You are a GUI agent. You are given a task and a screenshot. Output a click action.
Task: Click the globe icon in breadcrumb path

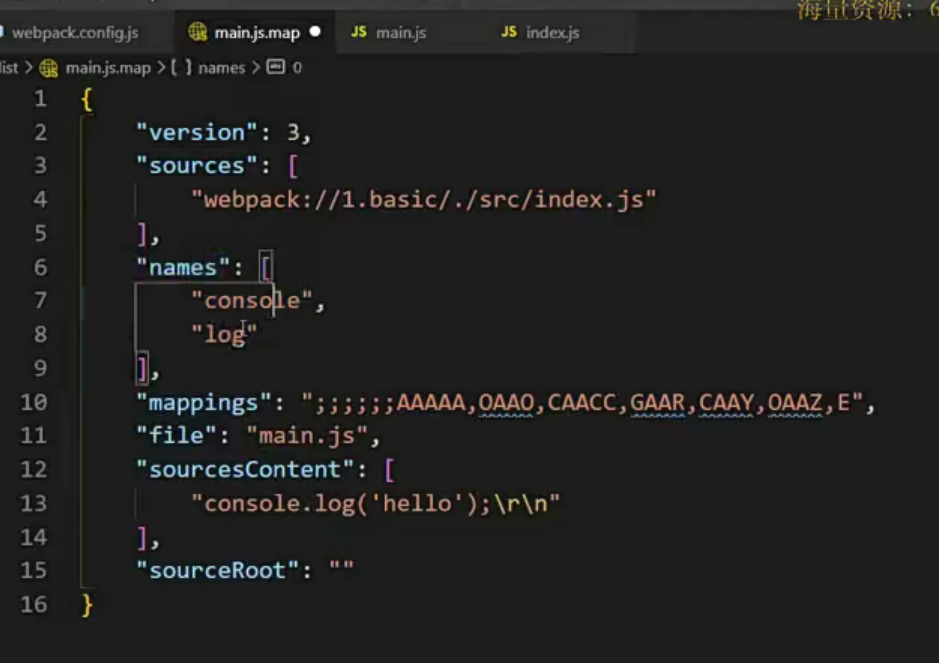[49, 68]
